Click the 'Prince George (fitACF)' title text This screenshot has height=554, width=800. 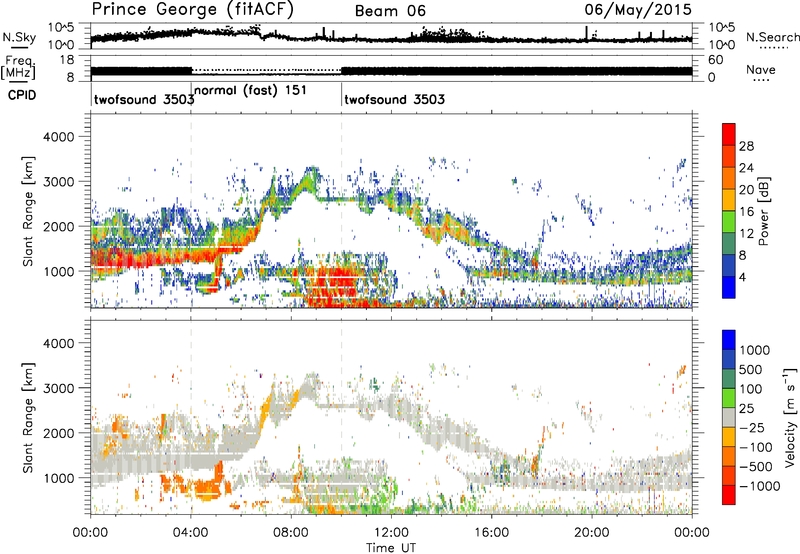coord(192,10)
